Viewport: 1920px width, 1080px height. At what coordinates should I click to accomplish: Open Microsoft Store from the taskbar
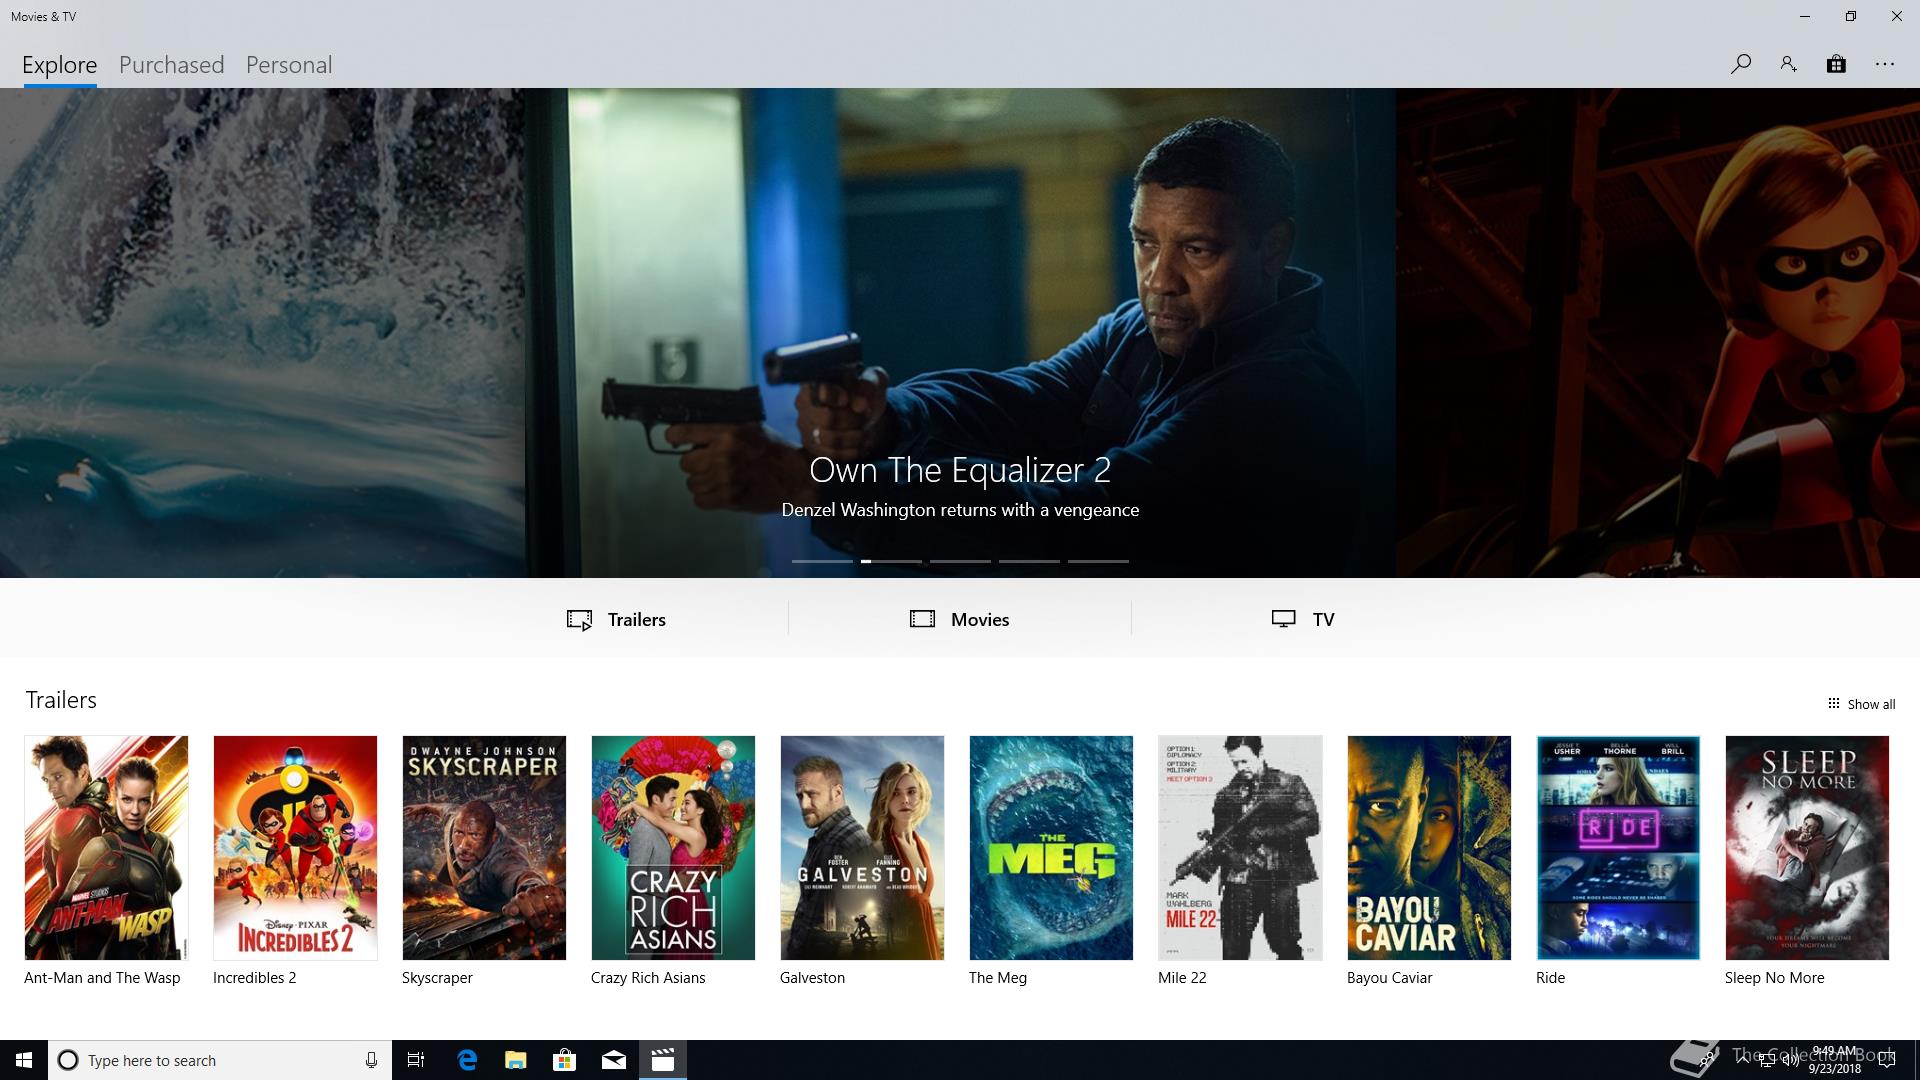(565, 1060)
